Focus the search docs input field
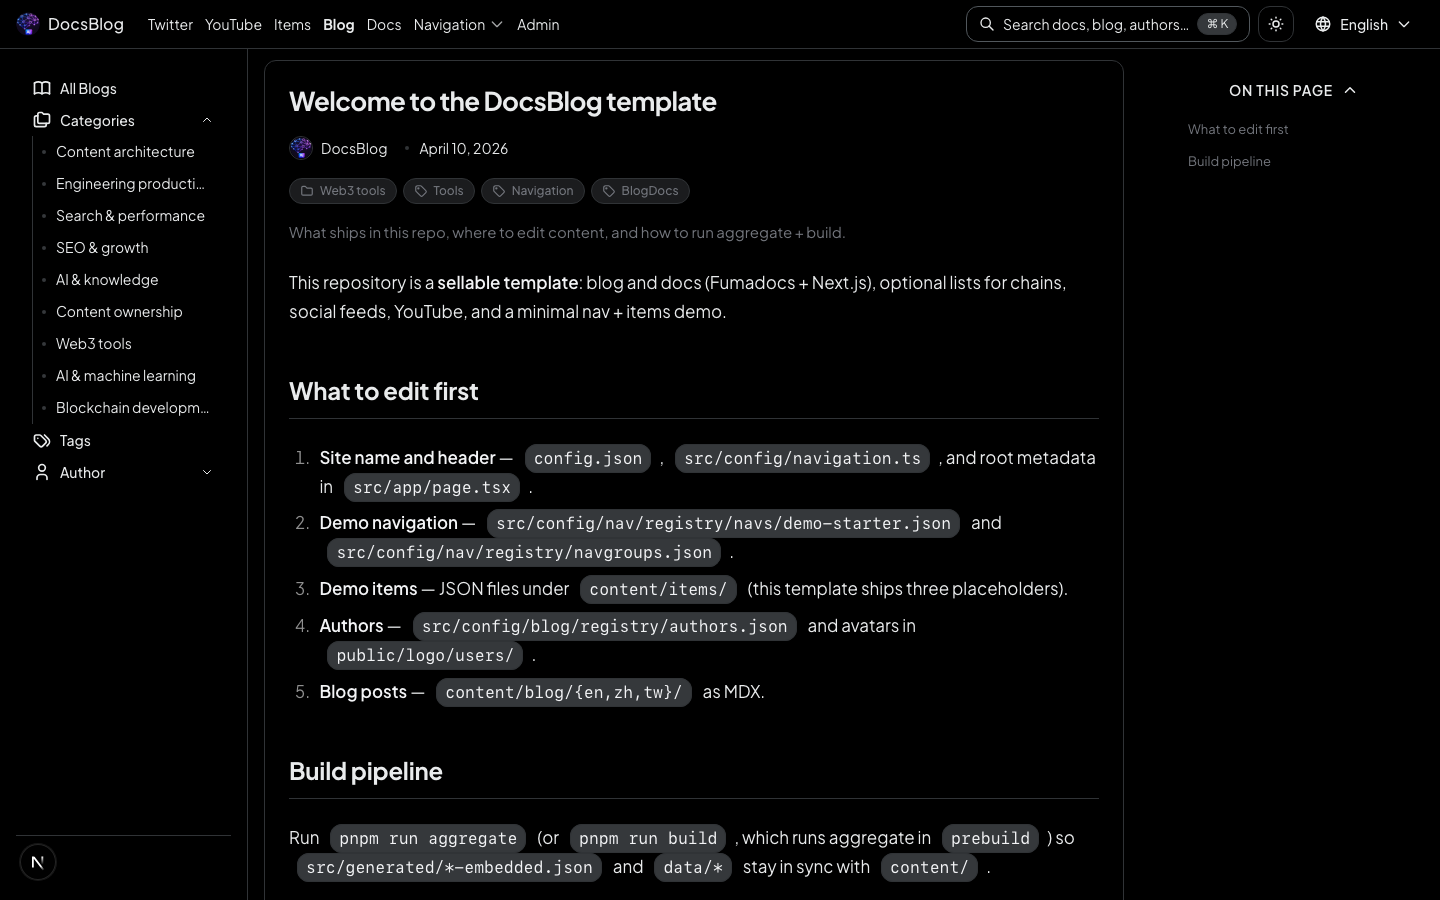The image size is (1440, 900). 1095,24
